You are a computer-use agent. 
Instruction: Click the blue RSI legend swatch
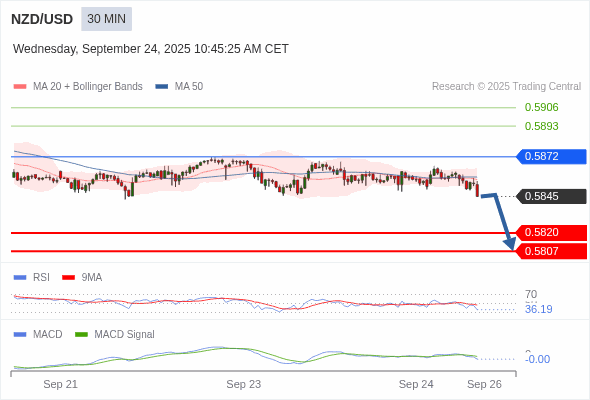20,278
